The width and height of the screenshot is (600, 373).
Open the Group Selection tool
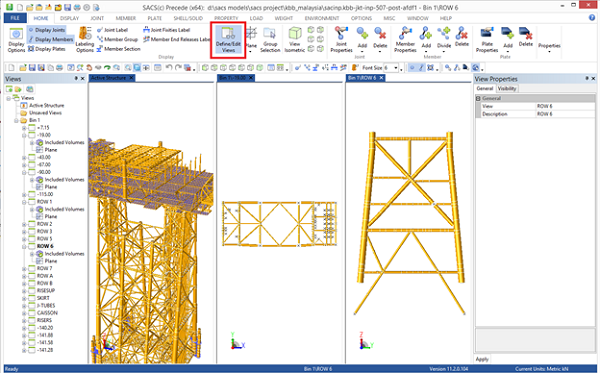(x=270, y=40)
